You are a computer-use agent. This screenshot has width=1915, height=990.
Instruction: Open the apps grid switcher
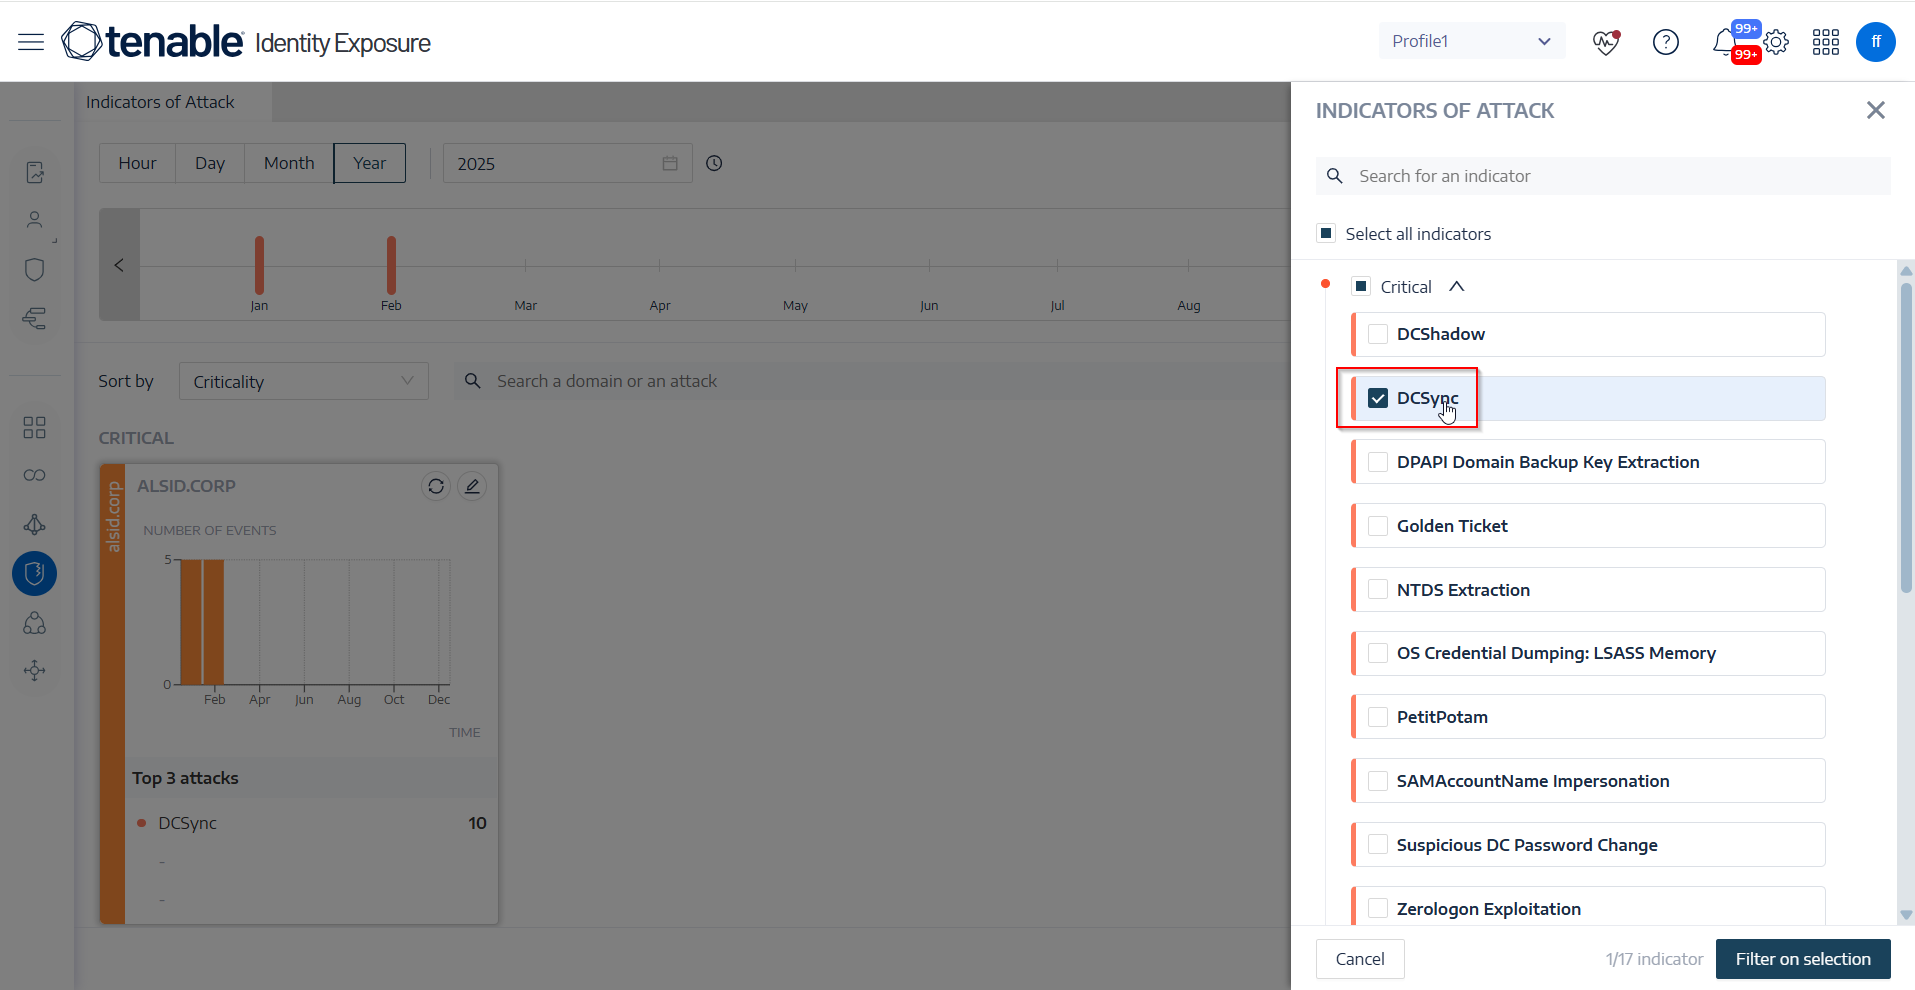[1826, 42]
